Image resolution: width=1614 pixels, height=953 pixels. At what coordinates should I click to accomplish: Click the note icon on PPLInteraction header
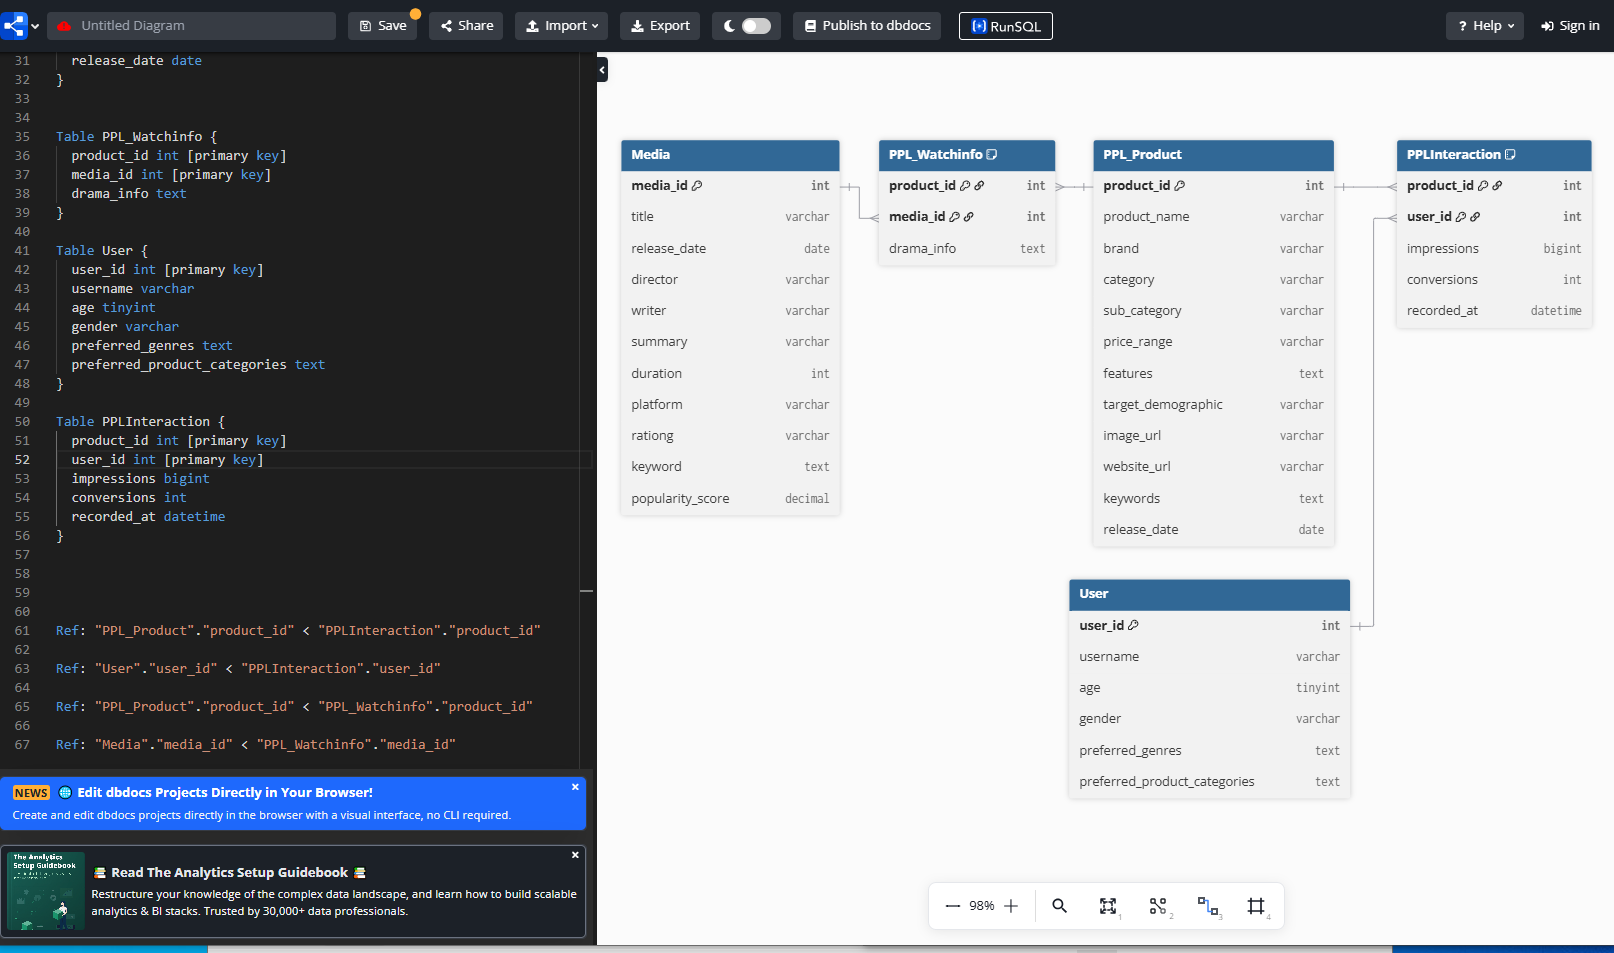(x=1510, y=155)
